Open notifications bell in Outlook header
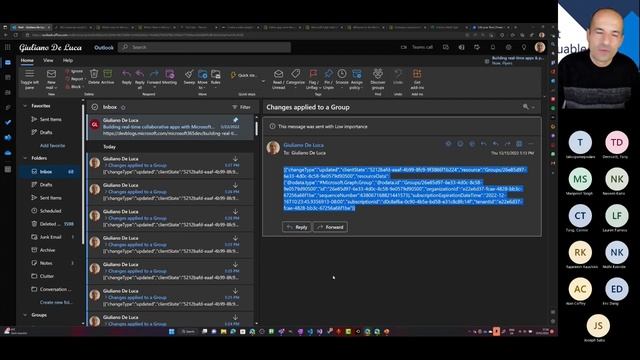Image resolution: width=640 pixels, height=360 pixels. tap(493, 47)
